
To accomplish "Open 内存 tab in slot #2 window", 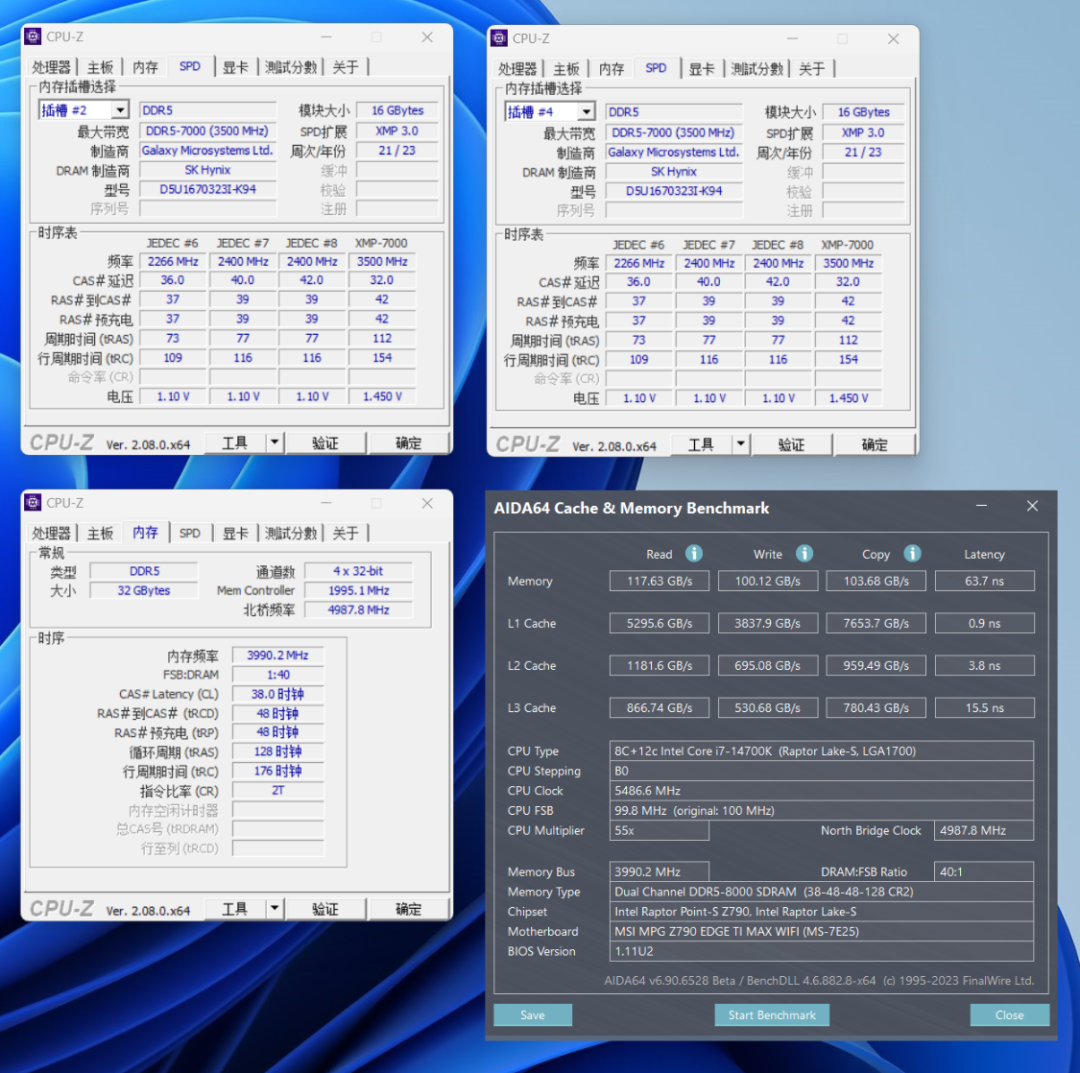I will click(x=145, y=67).
